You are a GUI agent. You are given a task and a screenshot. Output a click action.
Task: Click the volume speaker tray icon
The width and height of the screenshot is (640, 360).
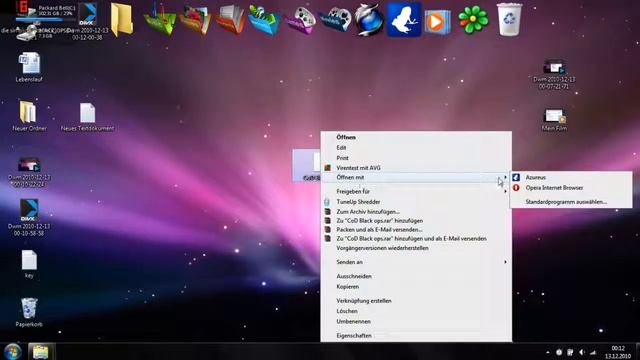coord(582,352)
